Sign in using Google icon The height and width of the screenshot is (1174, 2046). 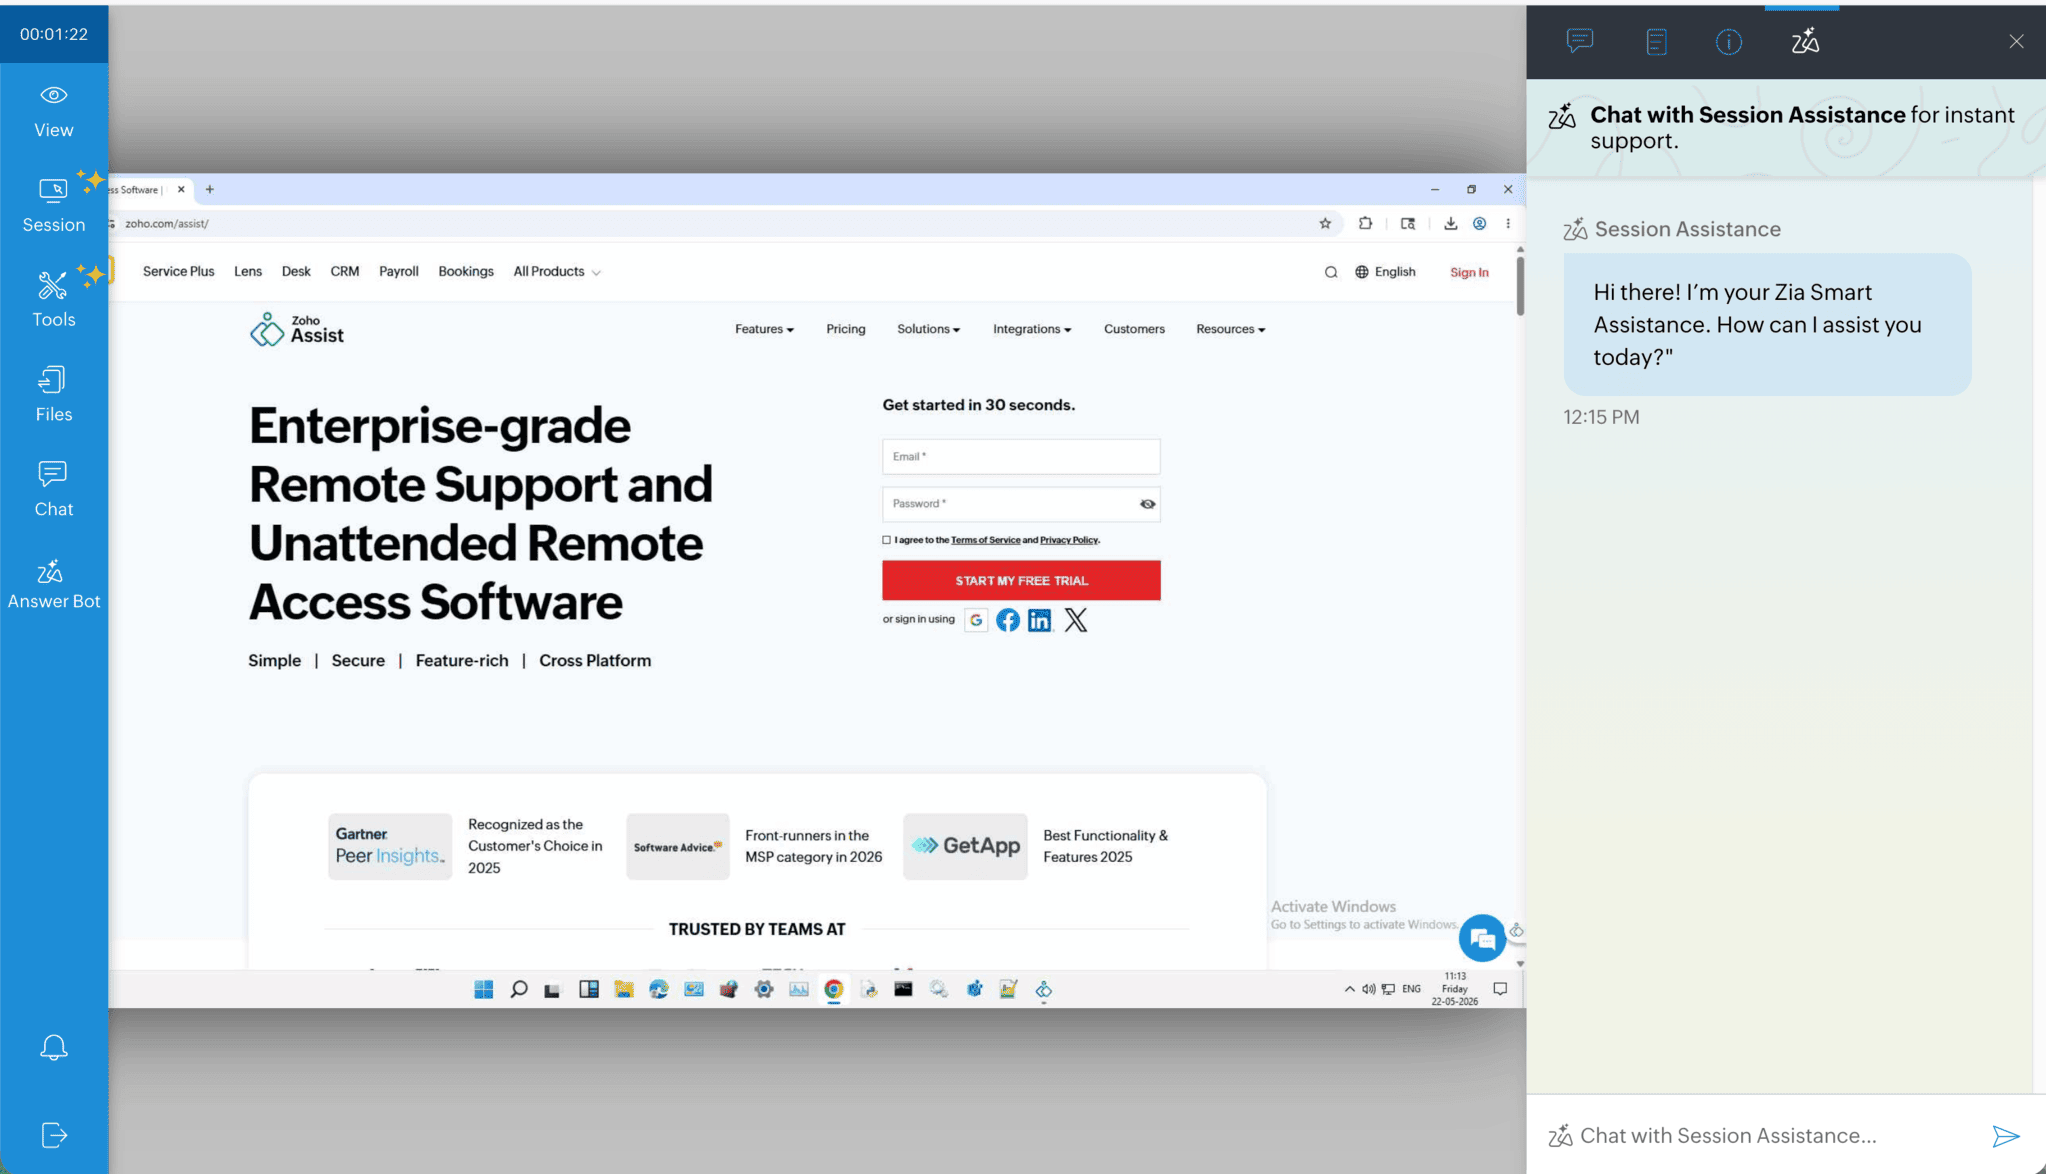pyautogui.click(x=976, y=620)
